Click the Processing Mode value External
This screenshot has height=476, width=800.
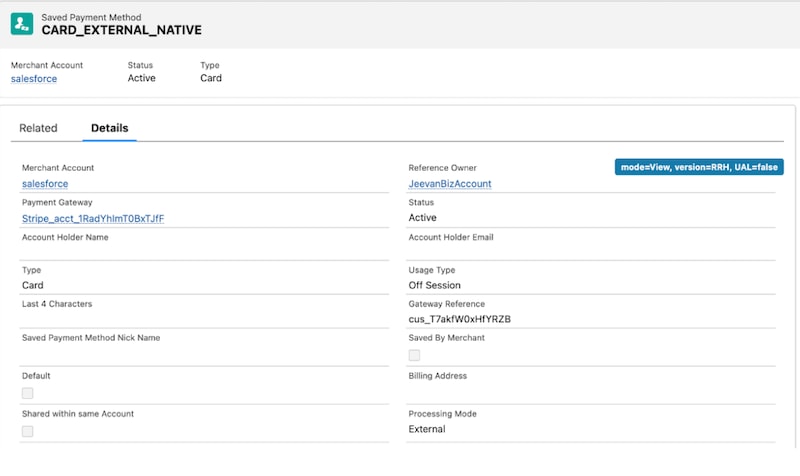(x=427, y=429)
